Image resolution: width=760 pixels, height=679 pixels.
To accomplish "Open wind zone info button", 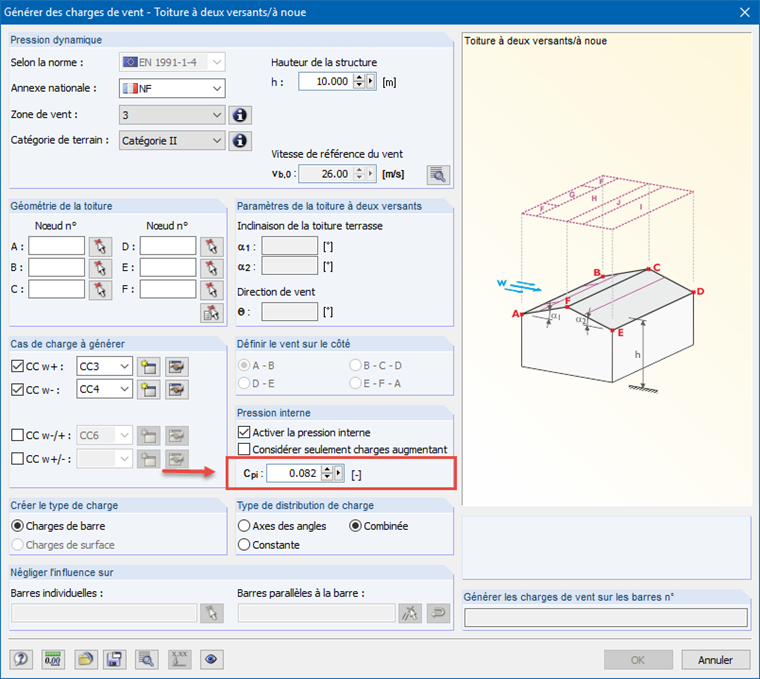I will (240, 115).
